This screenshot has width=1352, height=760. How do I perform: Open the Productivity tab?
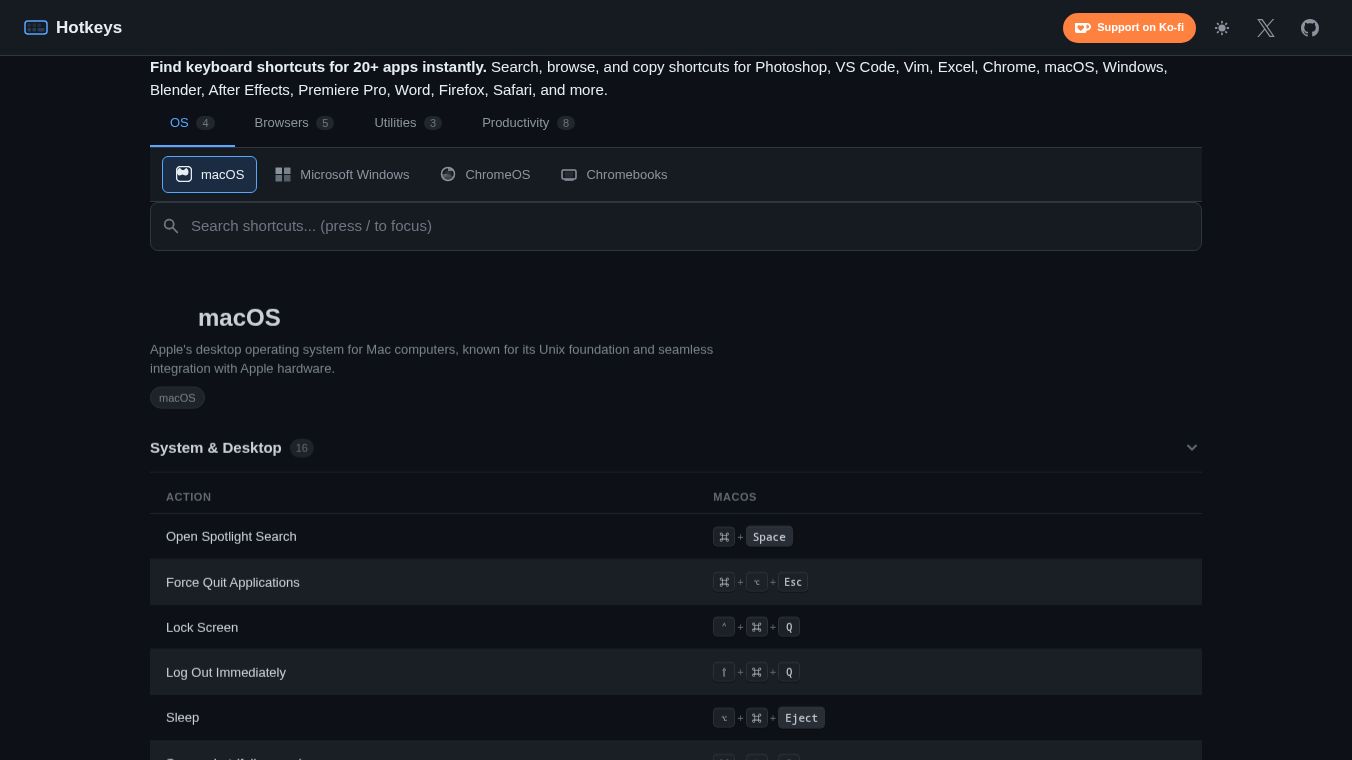[528, 123]
